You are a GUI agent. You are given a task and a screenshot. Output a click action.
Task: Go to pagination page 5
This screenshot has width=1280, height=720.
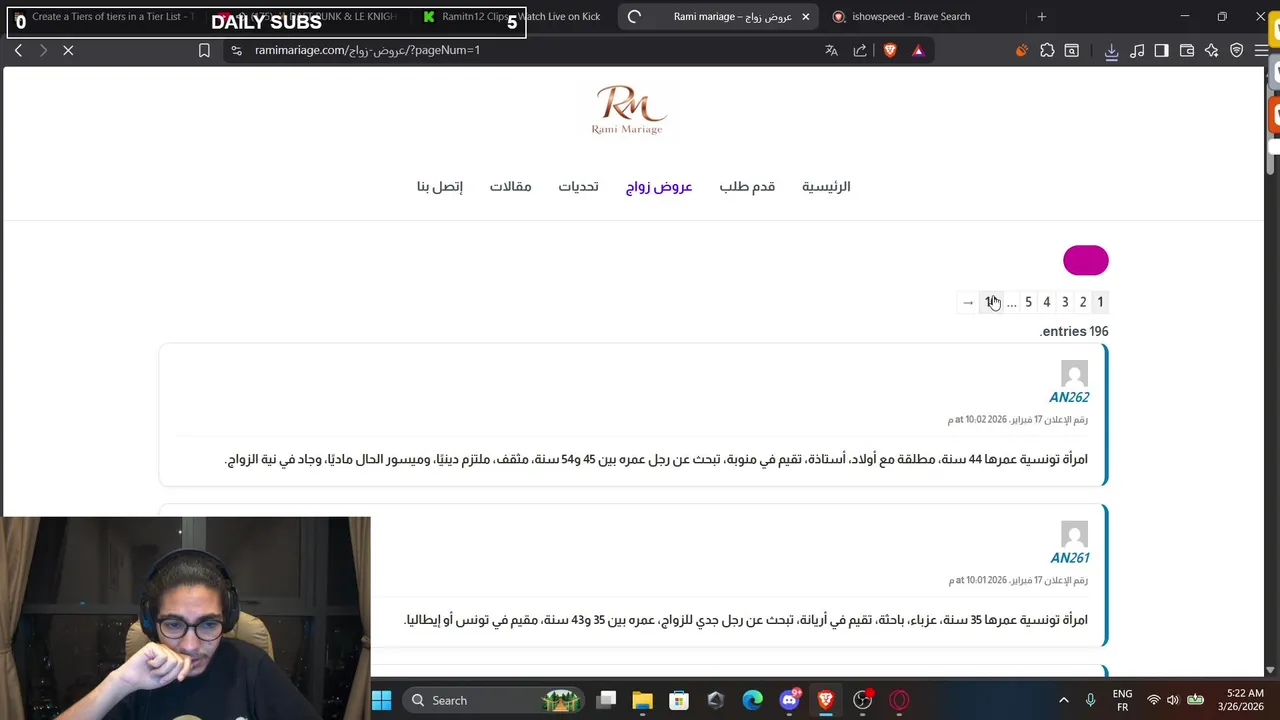[x=1028, y=302]
